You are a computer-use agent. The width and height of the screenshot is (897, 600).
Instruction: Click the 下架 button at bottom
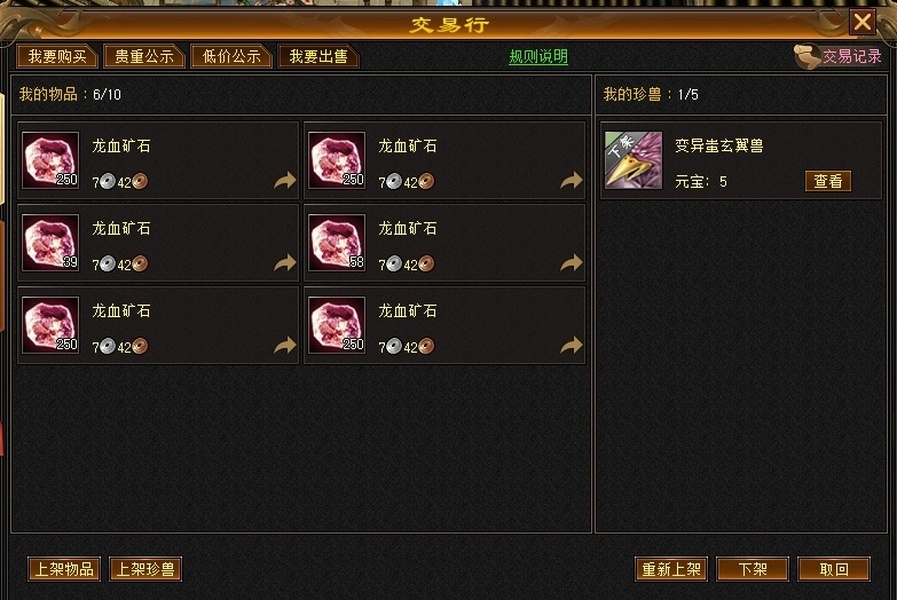point(752,569)
